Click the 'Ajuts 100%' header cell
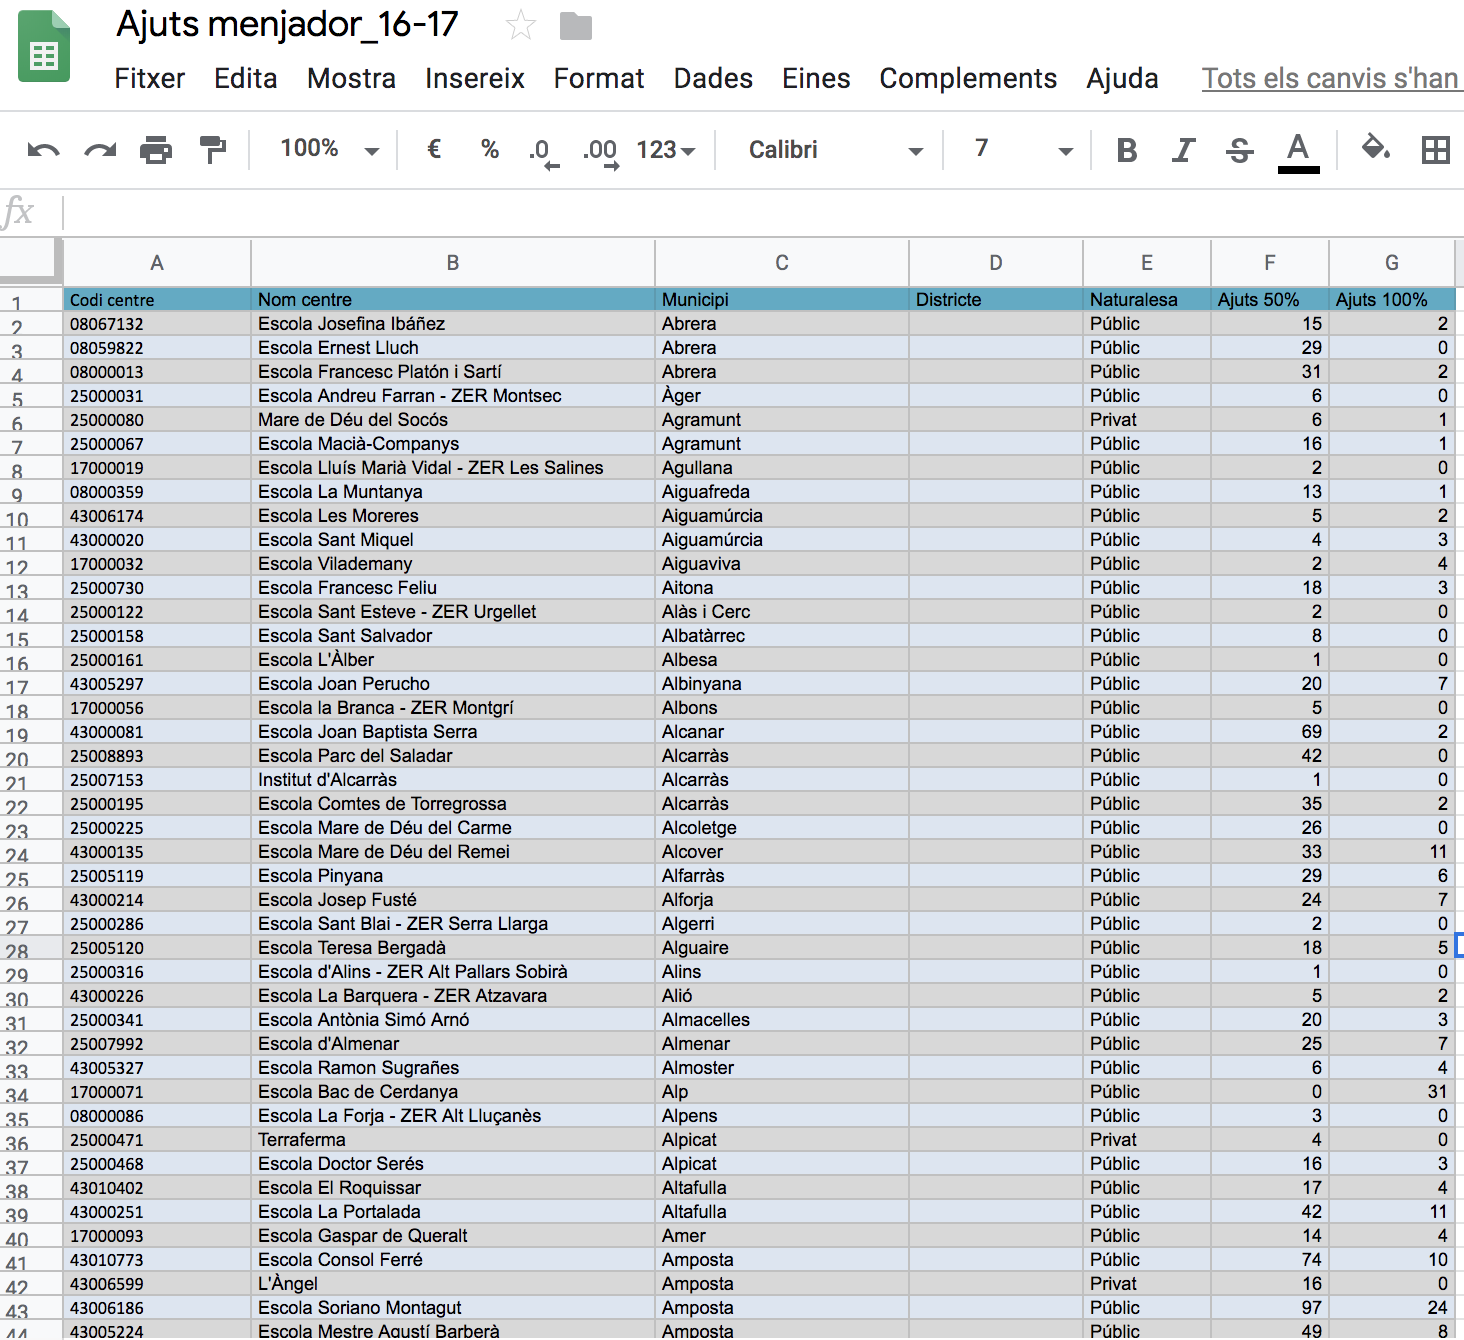The width and height of the screenshot is (1464, 1340). pyautogui.click(x=1392, y=299)
